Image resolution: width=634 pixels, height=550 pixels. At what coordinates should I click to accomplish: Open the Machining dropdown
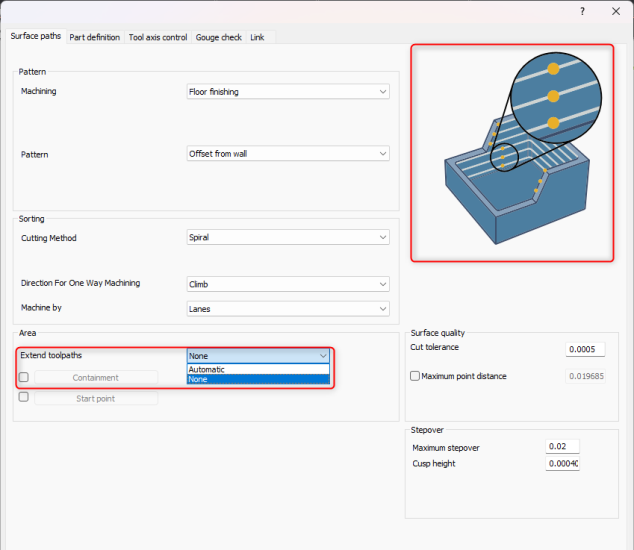(288, 92)
